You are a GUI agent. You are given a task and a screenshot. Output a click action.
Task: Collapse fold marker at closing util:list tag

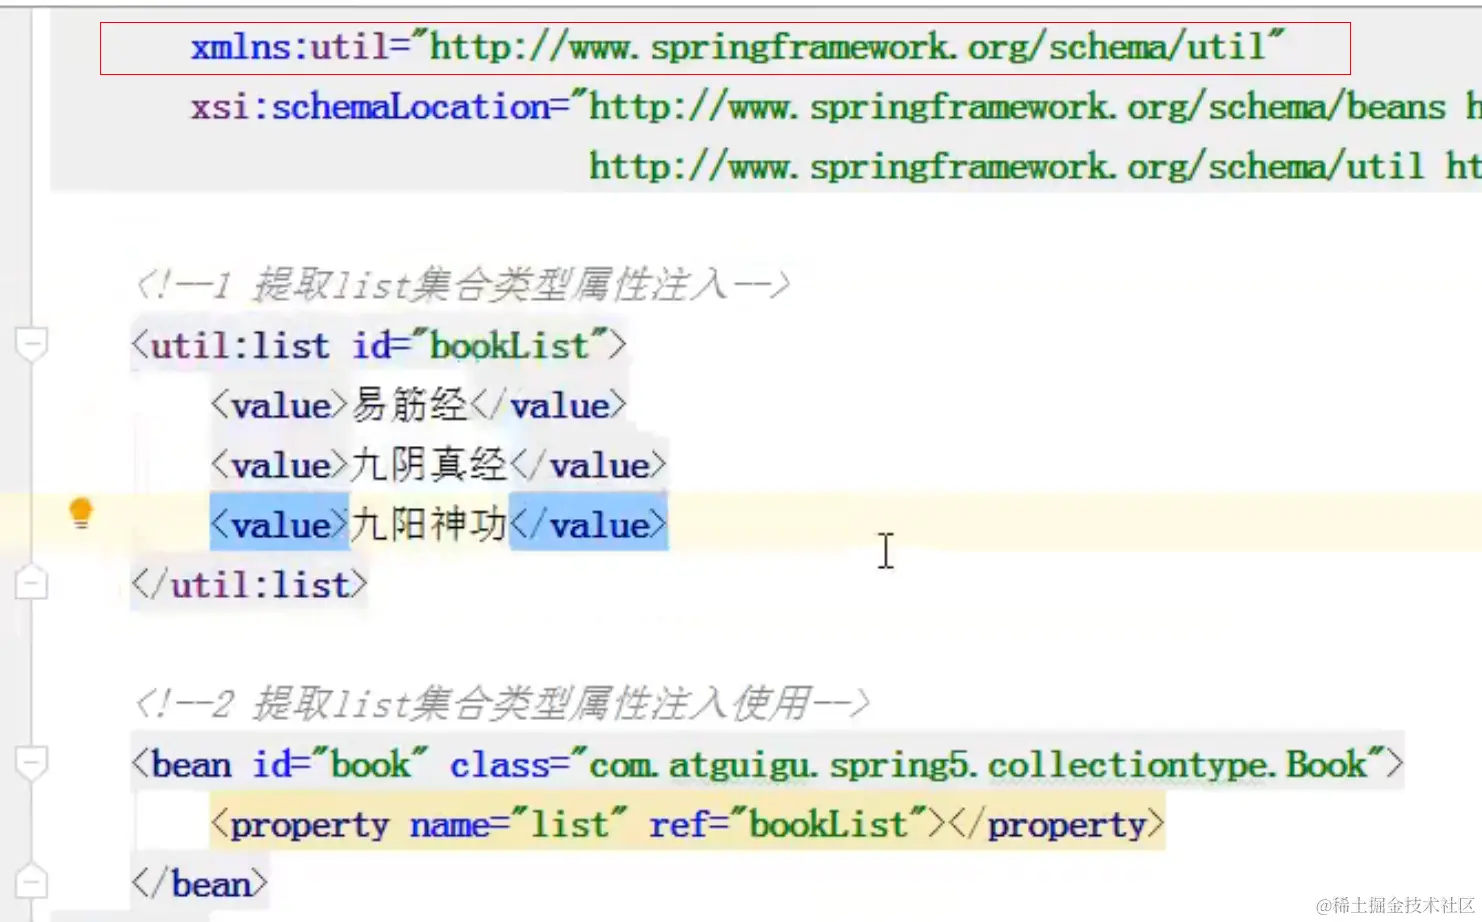tap(32, 583)
